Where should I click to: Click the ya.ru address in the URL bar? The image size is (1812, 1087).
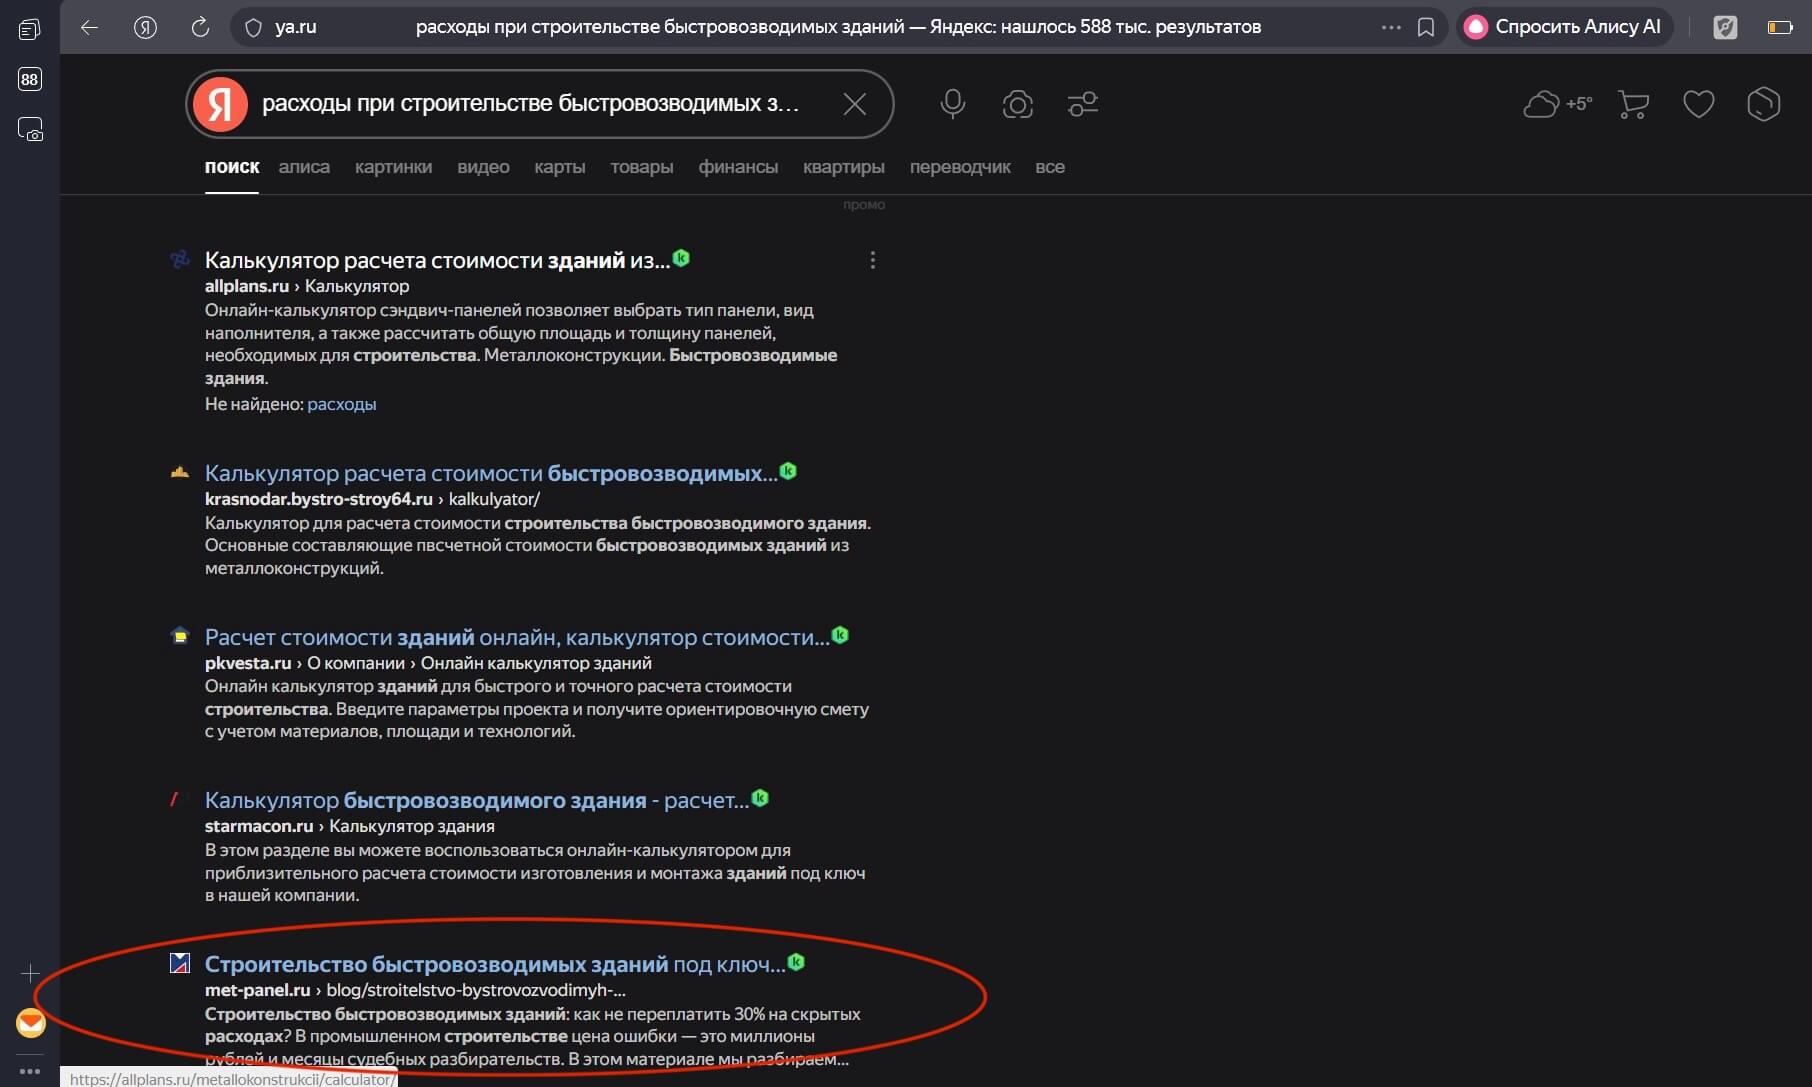(296, 27)
